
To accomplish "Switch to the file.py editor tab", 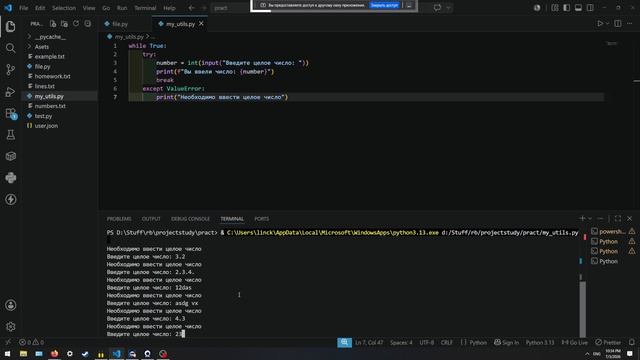I will pos(119,24).
